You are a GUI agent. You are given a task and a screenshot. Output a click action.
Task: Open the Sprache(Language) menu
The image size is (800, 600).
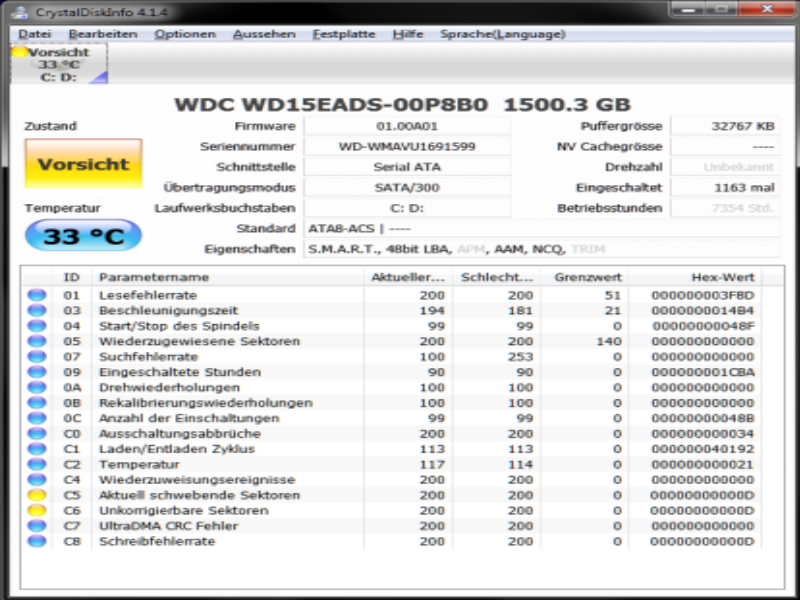coord(503,34)
